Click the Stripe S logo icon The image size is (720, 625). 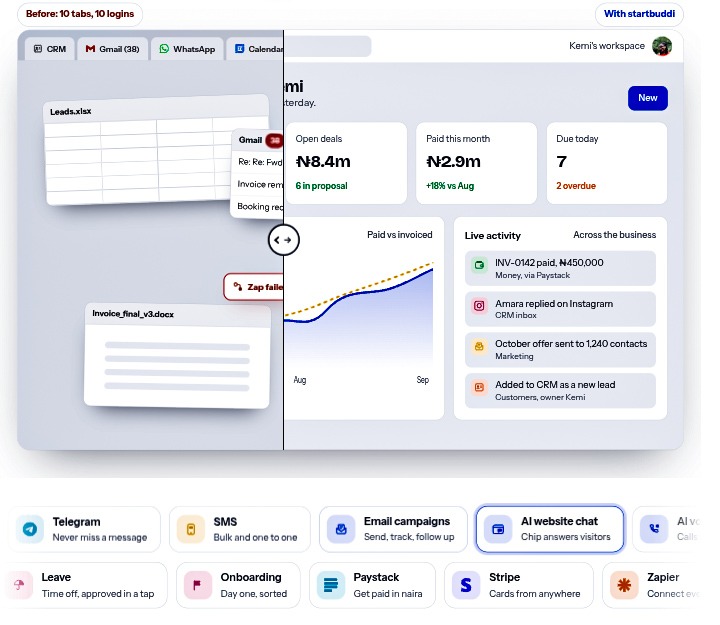466,585
